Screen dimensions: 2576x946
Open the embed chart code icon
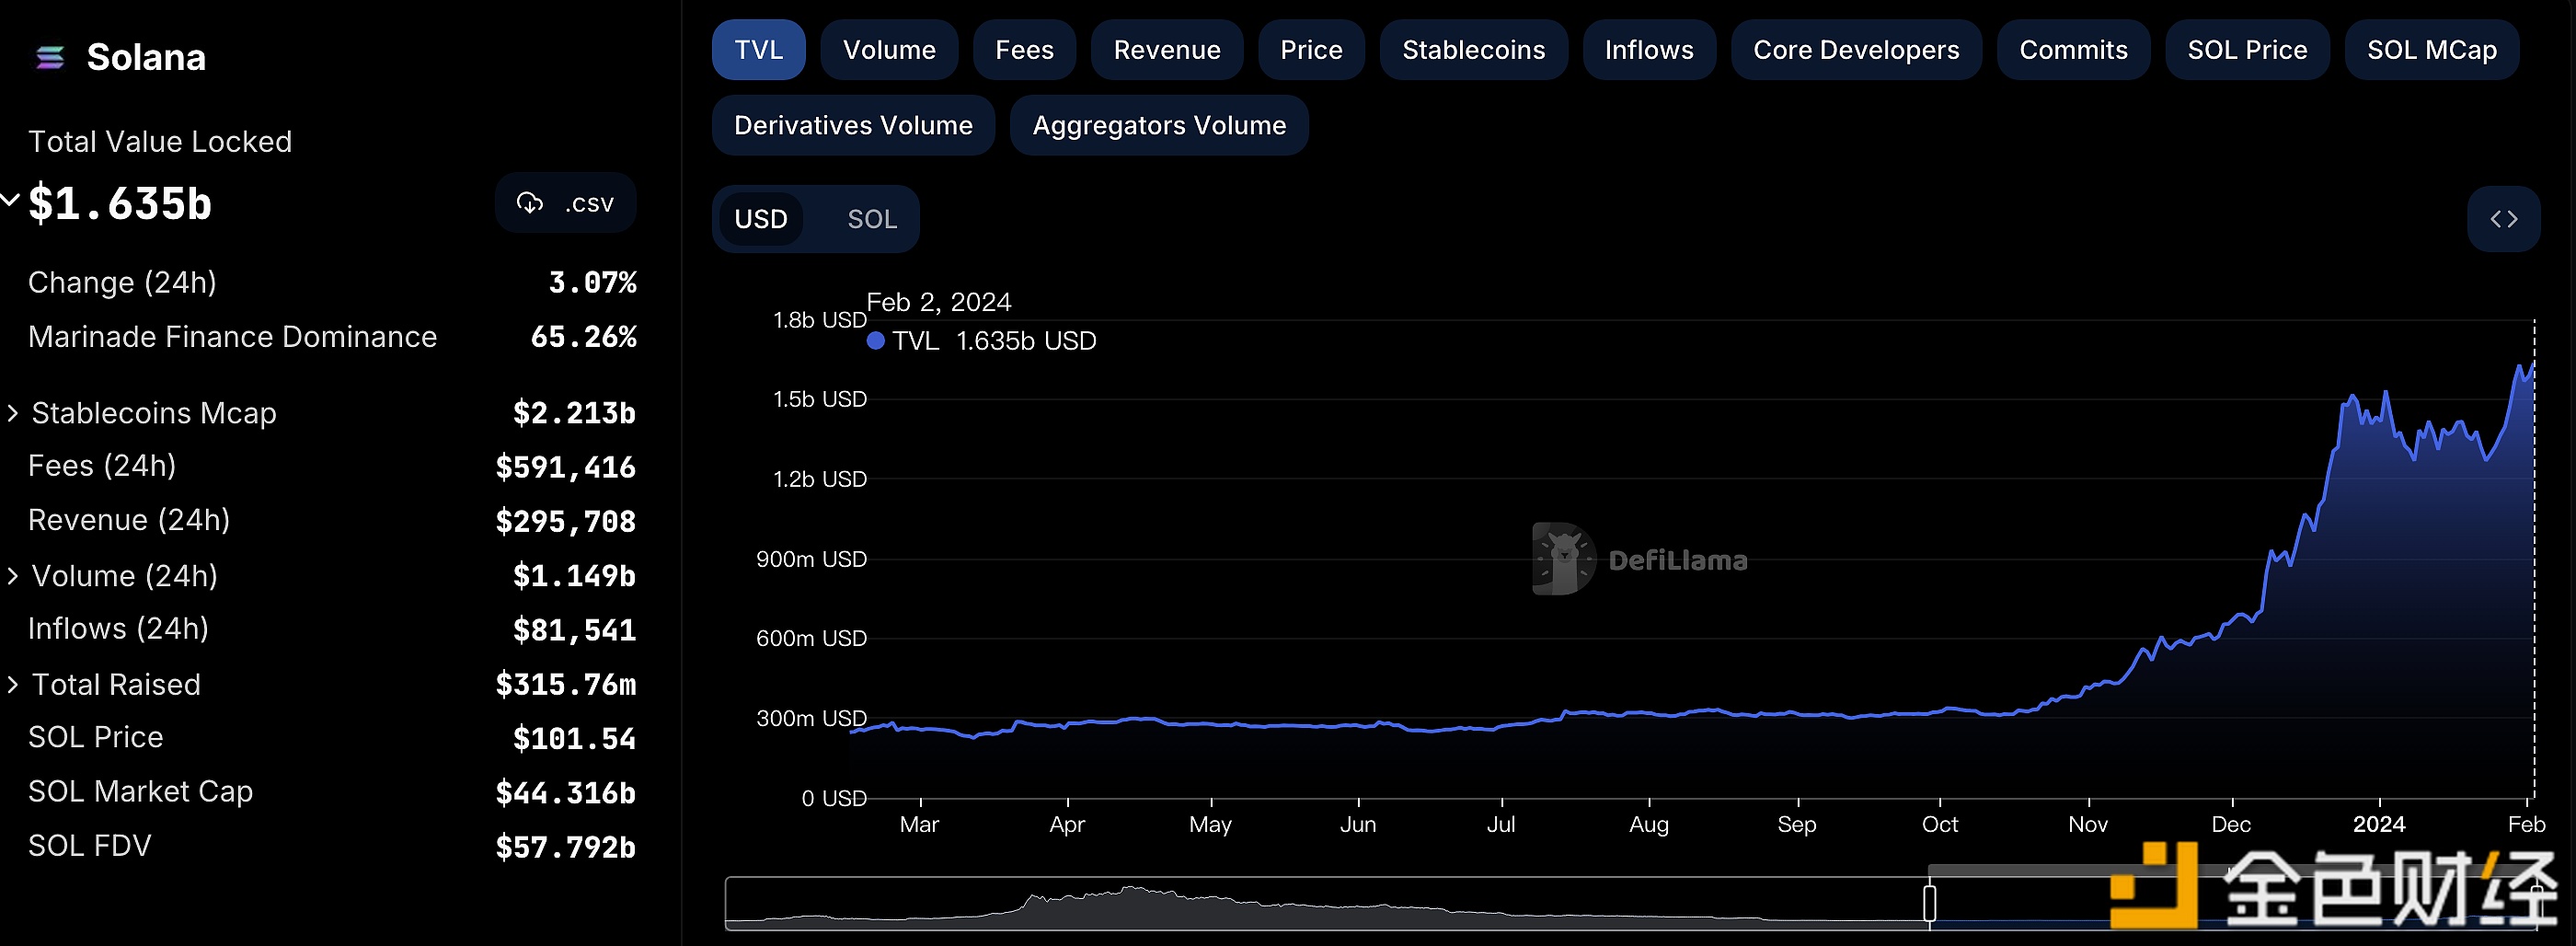(x=2503, y=219)
